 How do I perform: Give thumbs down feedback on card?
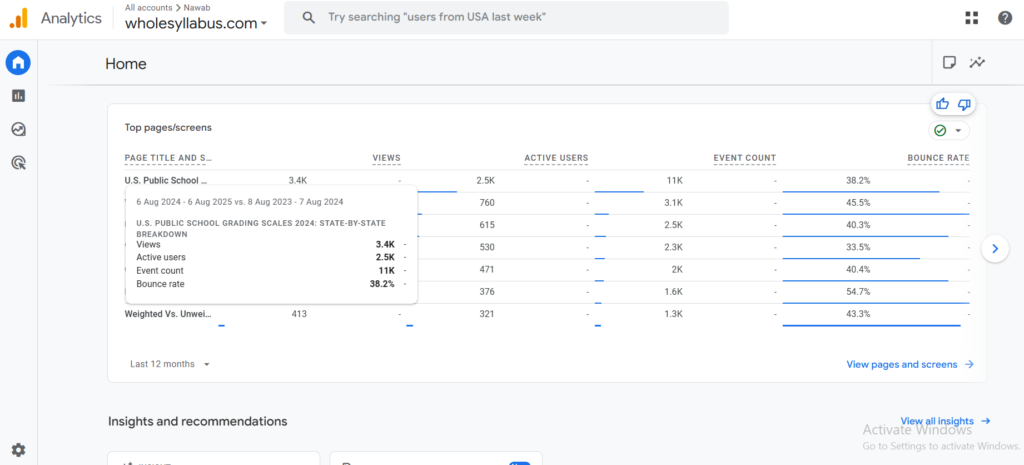point(964,104)
